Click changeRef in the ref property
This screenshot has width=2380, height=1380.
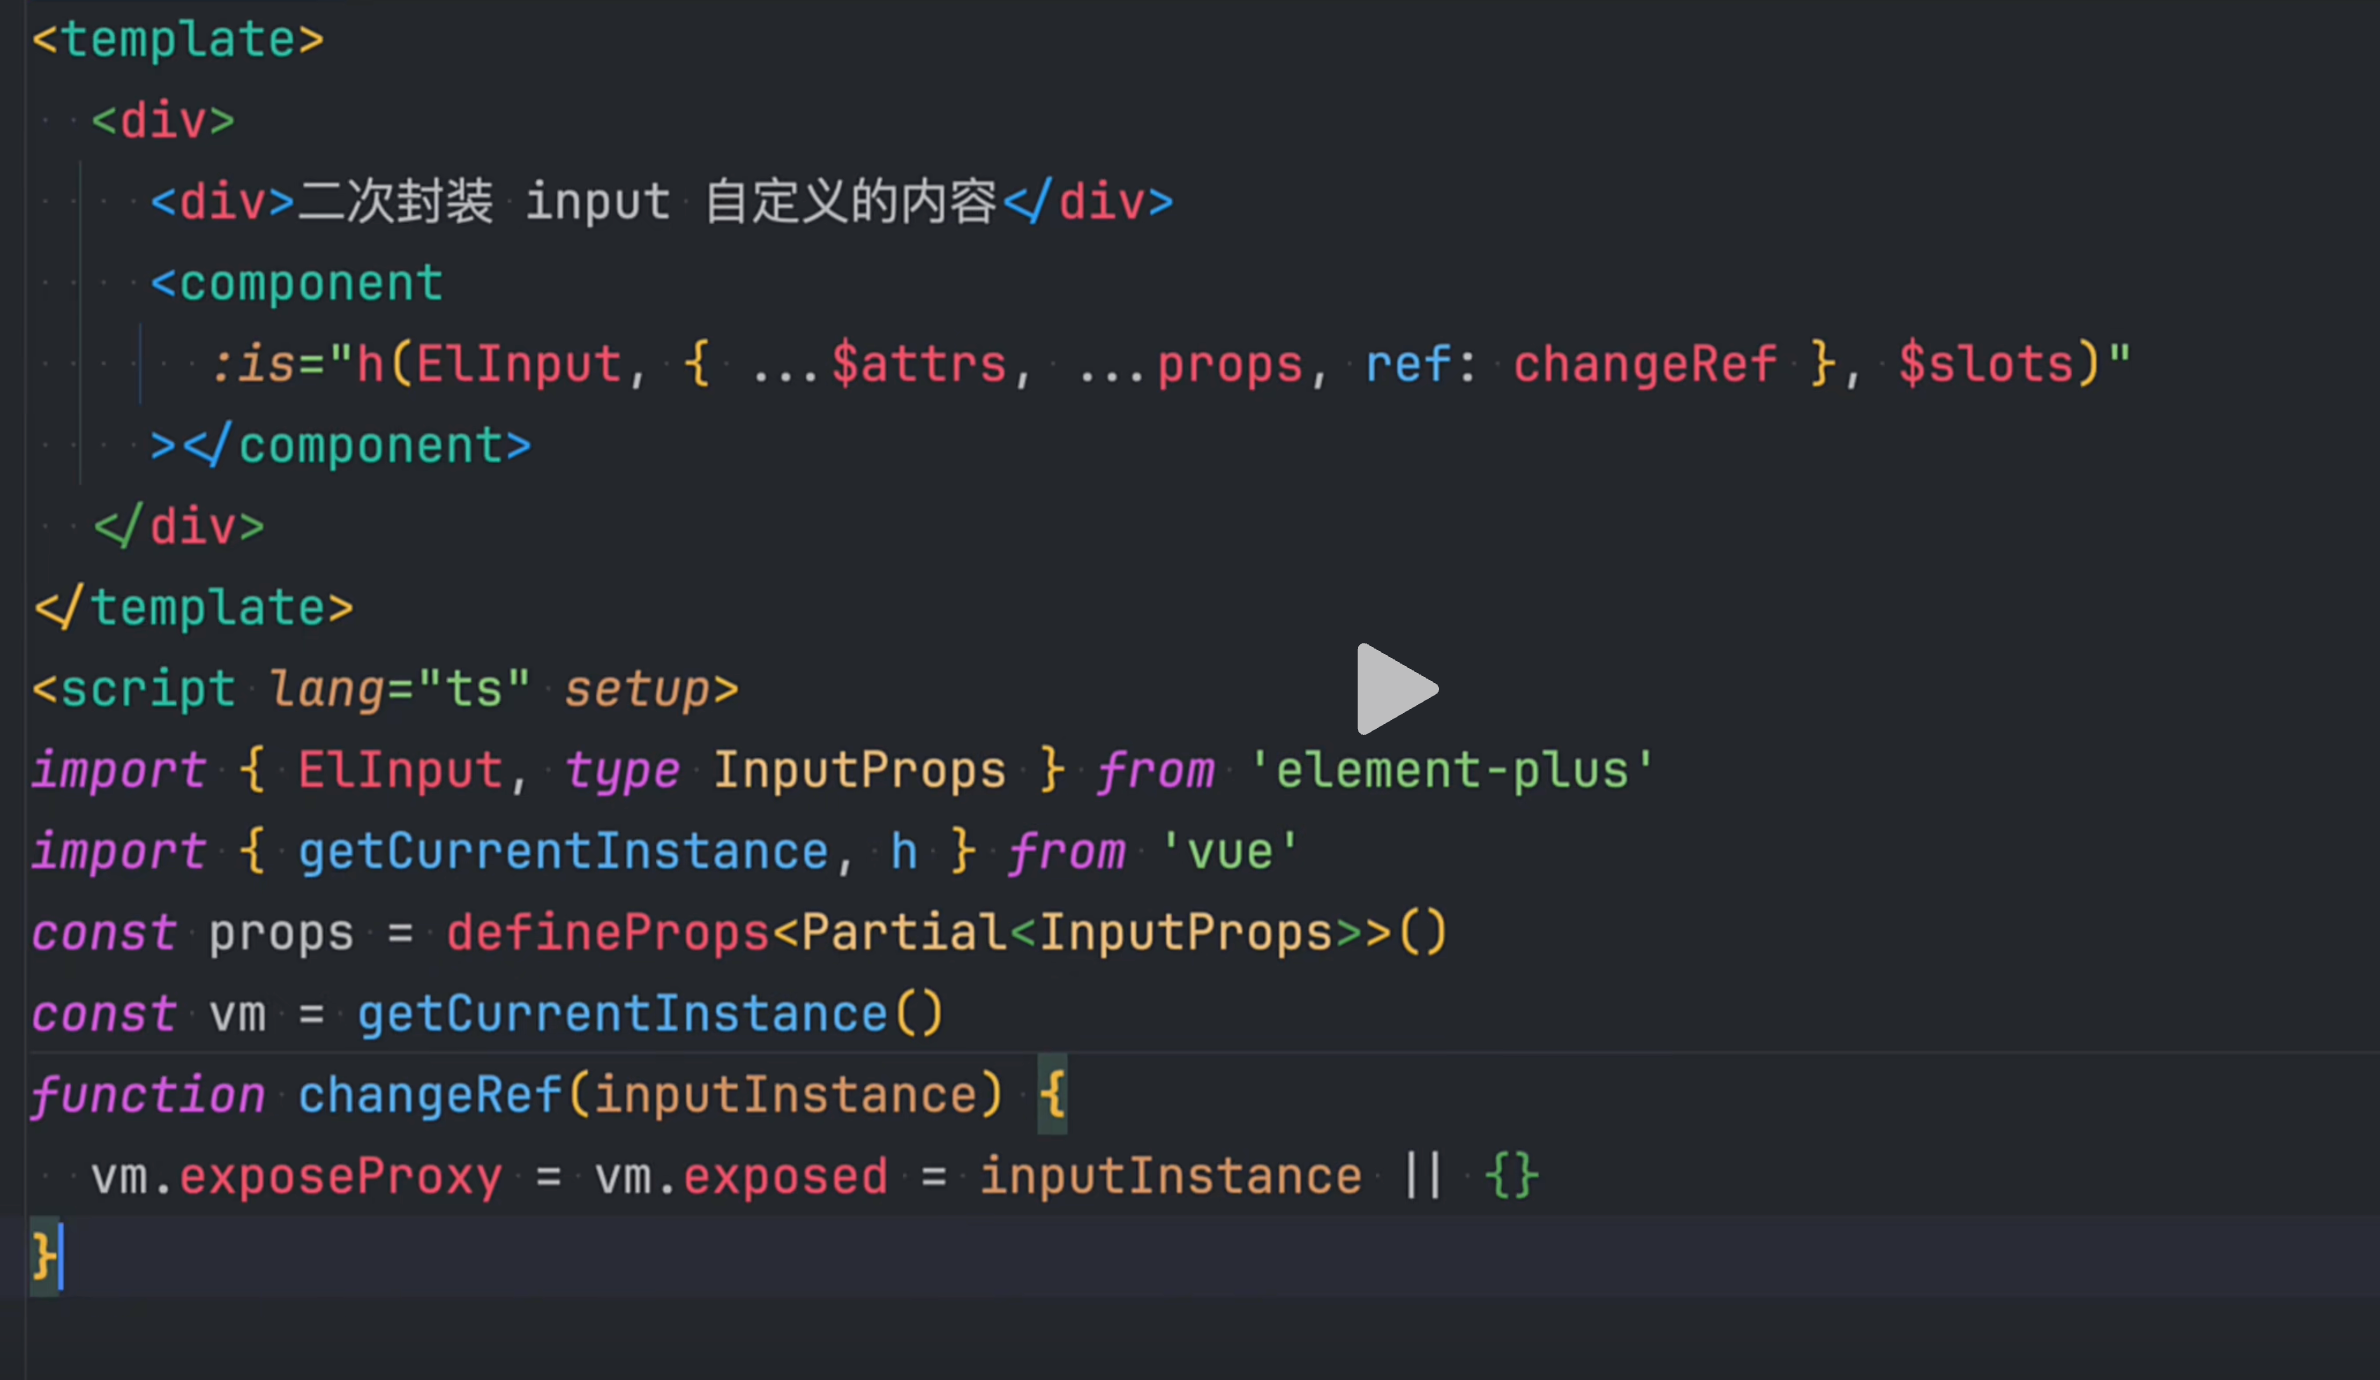coord(1644,364)
